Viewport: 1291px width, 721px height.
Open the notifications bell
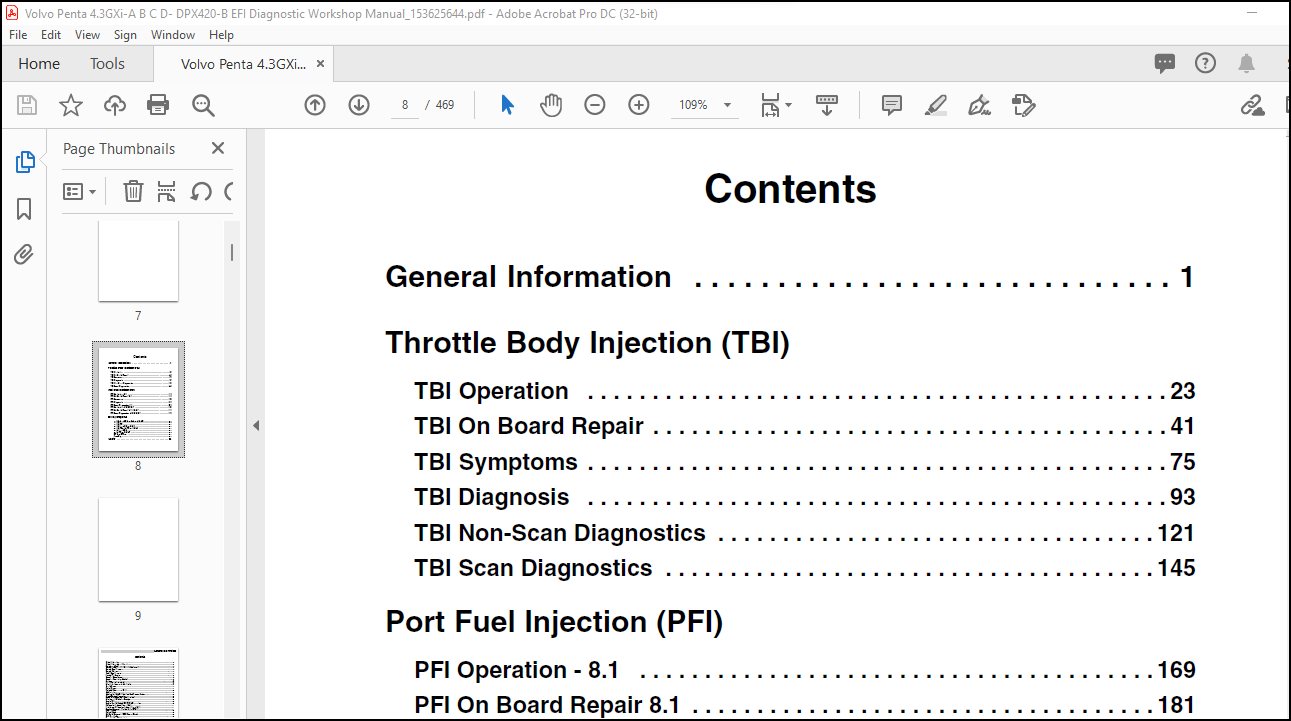tap(1246, 63)
